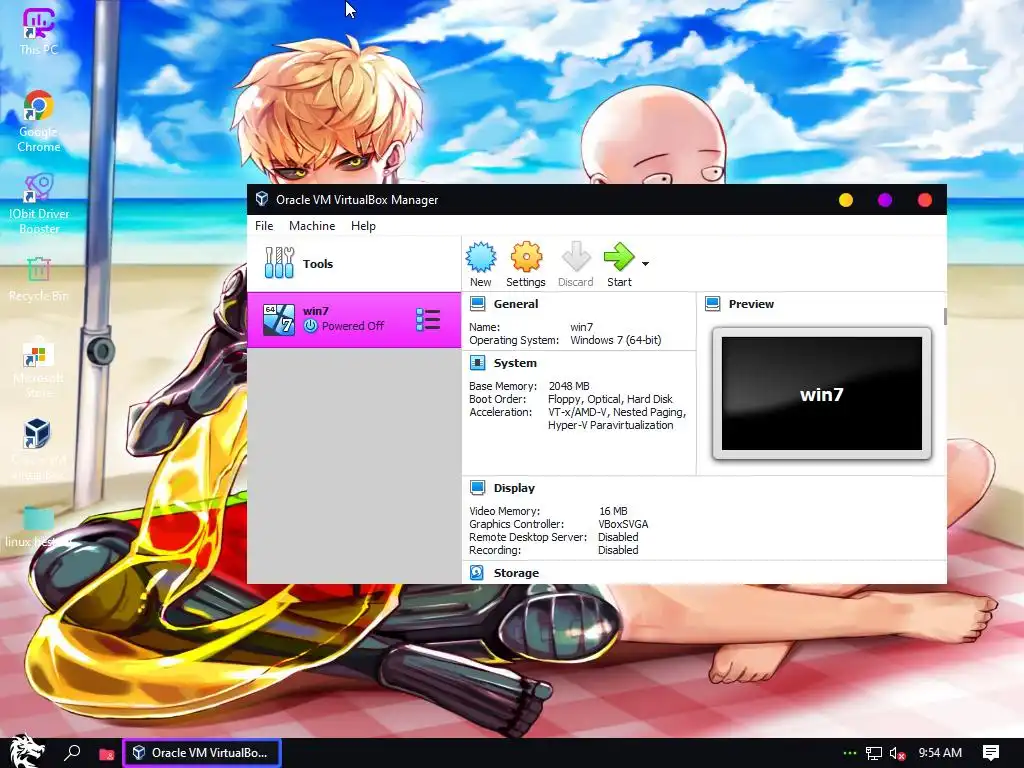Click the 9:54 AM taskbar clock
The width and height of the screenshot is (1024, 768).
[x=940, y=752]
